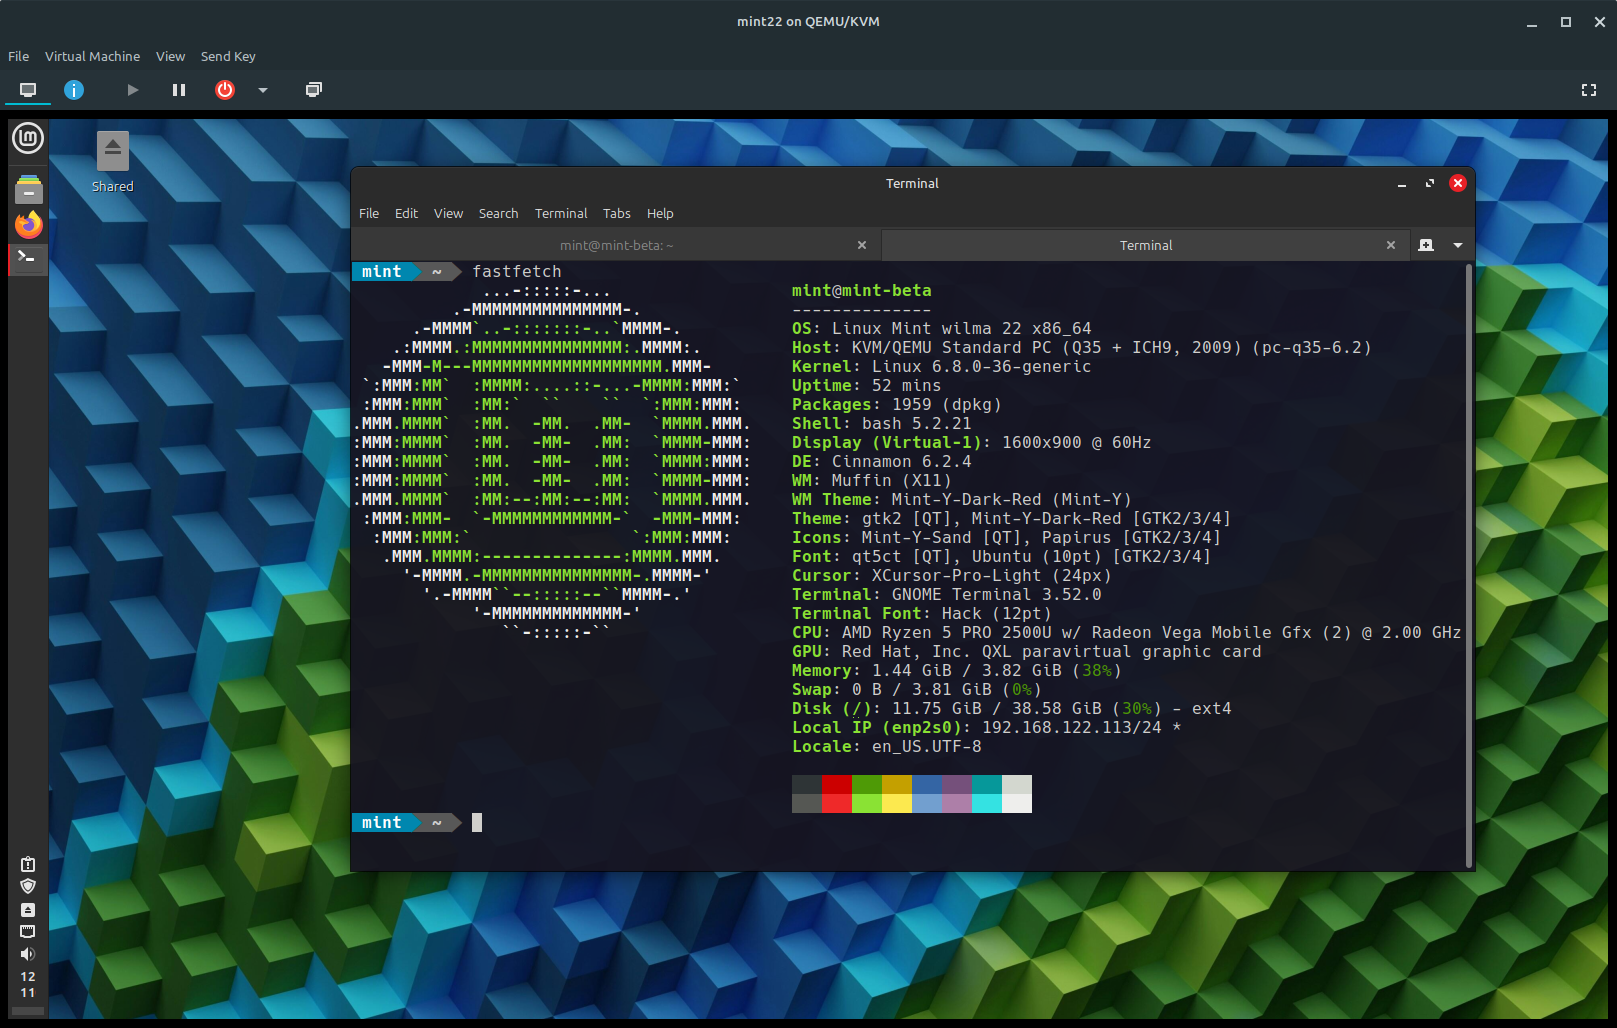
Task: Click the fastfetch command text
Action: [517, 271]
